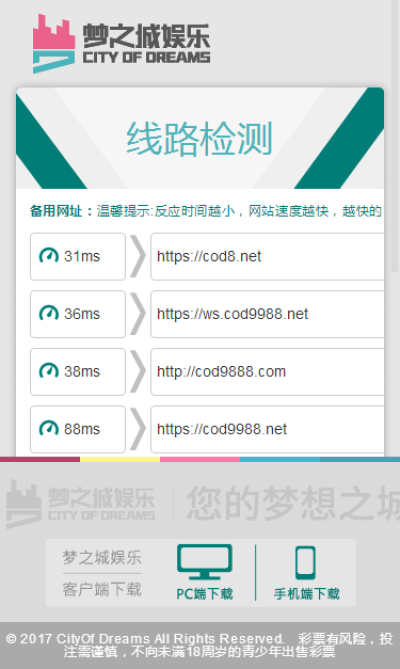Open the https://cod9988.net line
This screenshot has height=669, width=400.
tap(267, 429)
